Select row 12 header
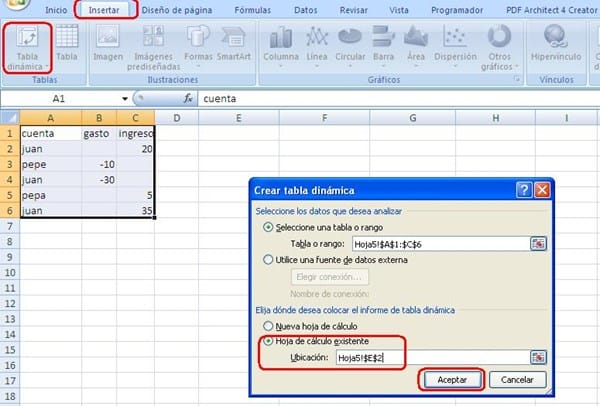 10,303
